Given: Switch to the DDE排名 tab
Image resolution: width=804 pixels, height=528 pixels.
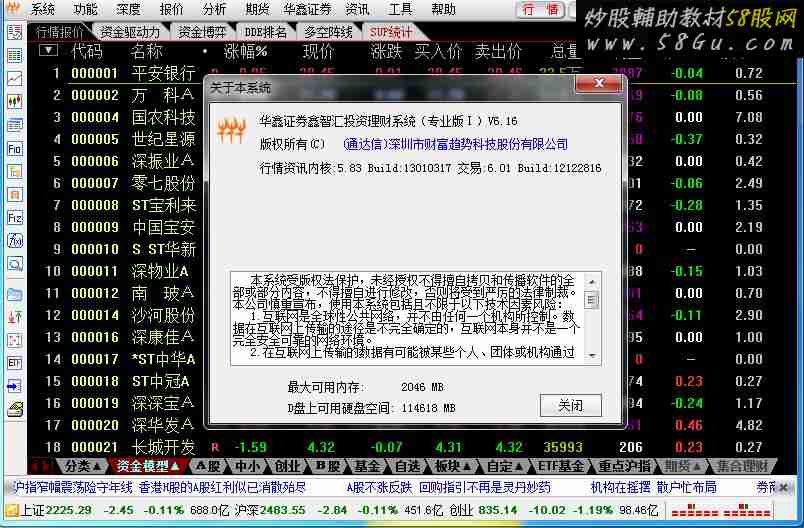Looking at the screenshot, I should 266,32.
